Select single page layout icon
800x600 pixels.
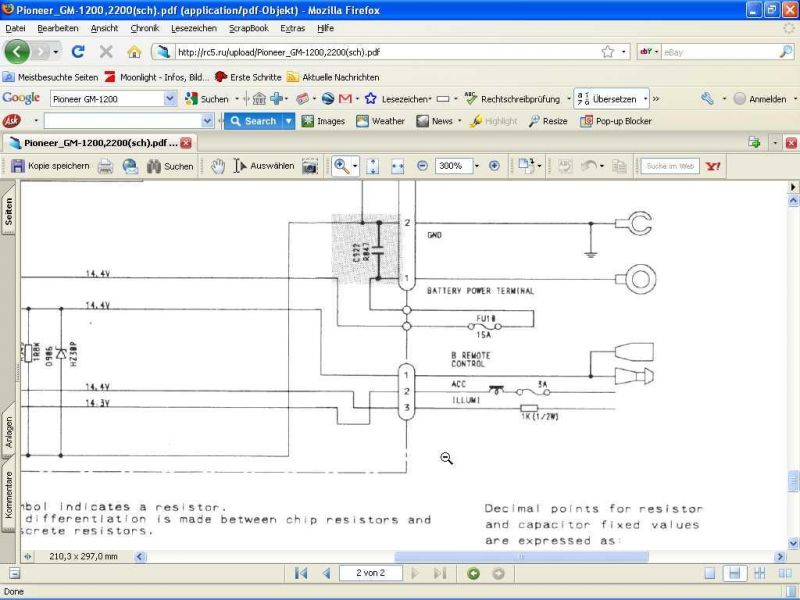click(x=710, y=573)
